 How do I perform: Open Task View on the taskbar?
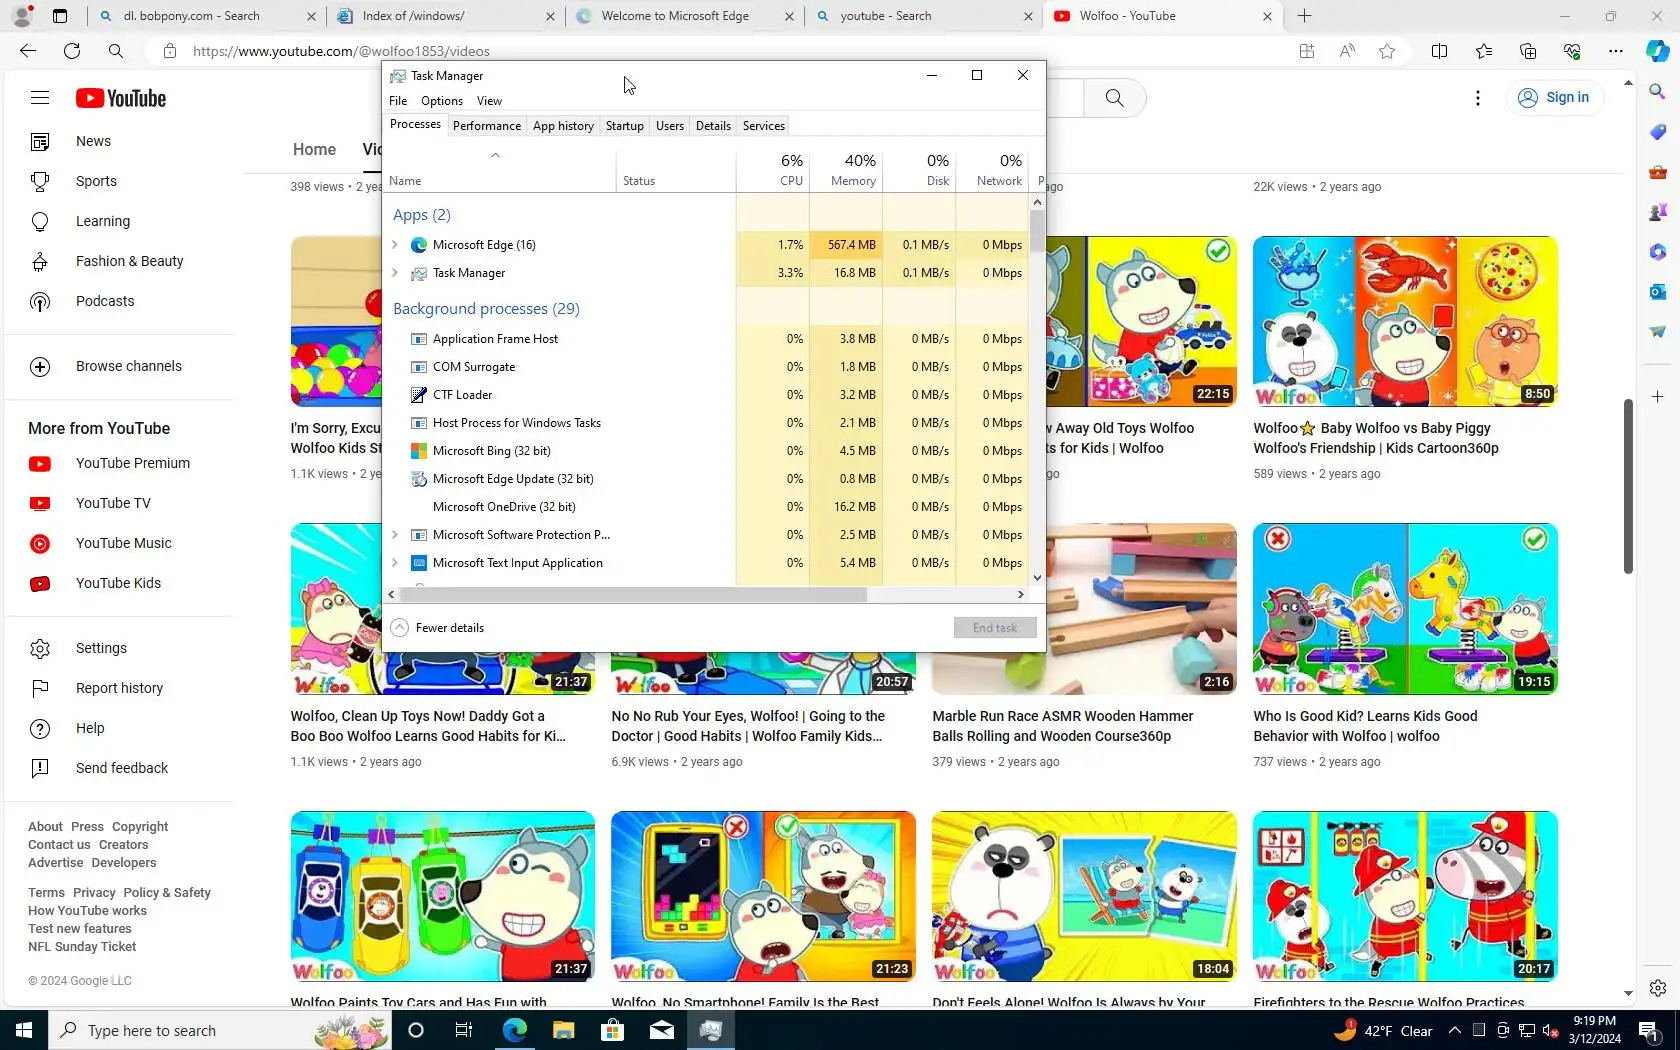(464, 1030)
